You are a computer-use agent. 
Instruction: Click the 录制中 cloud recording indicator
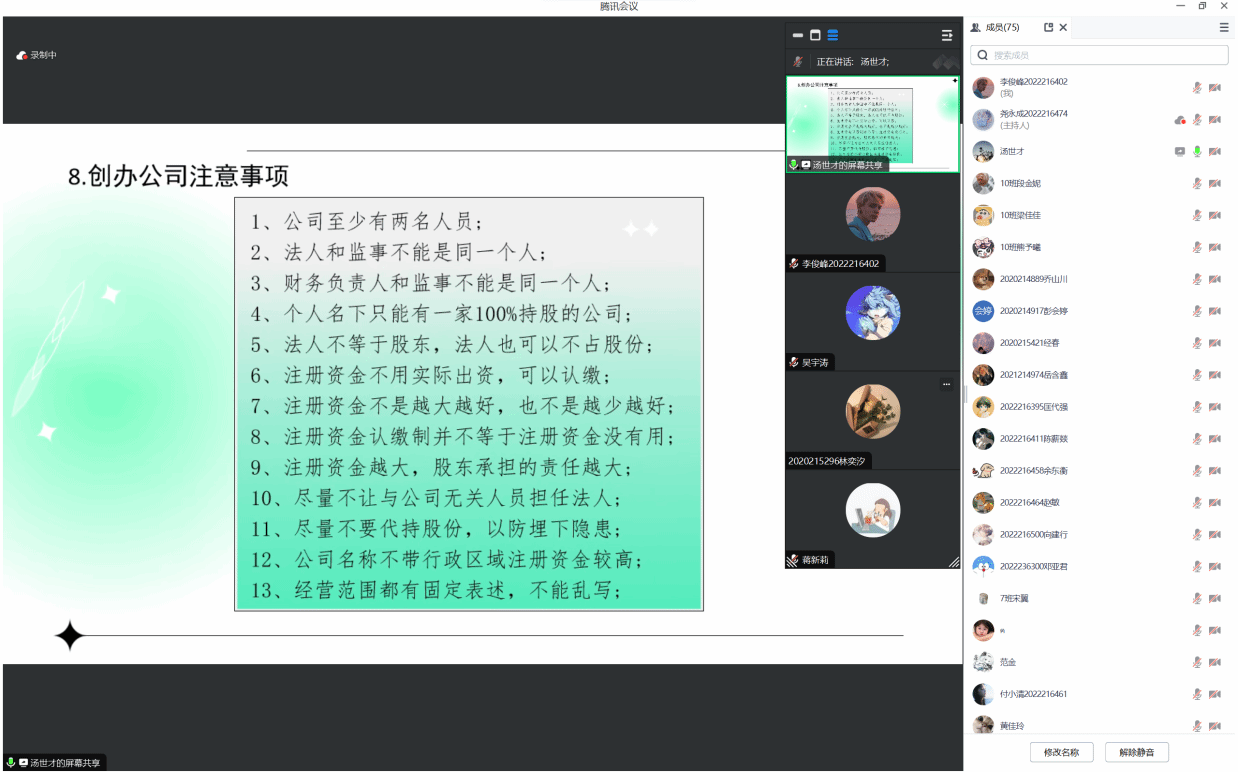click(36, 55)
